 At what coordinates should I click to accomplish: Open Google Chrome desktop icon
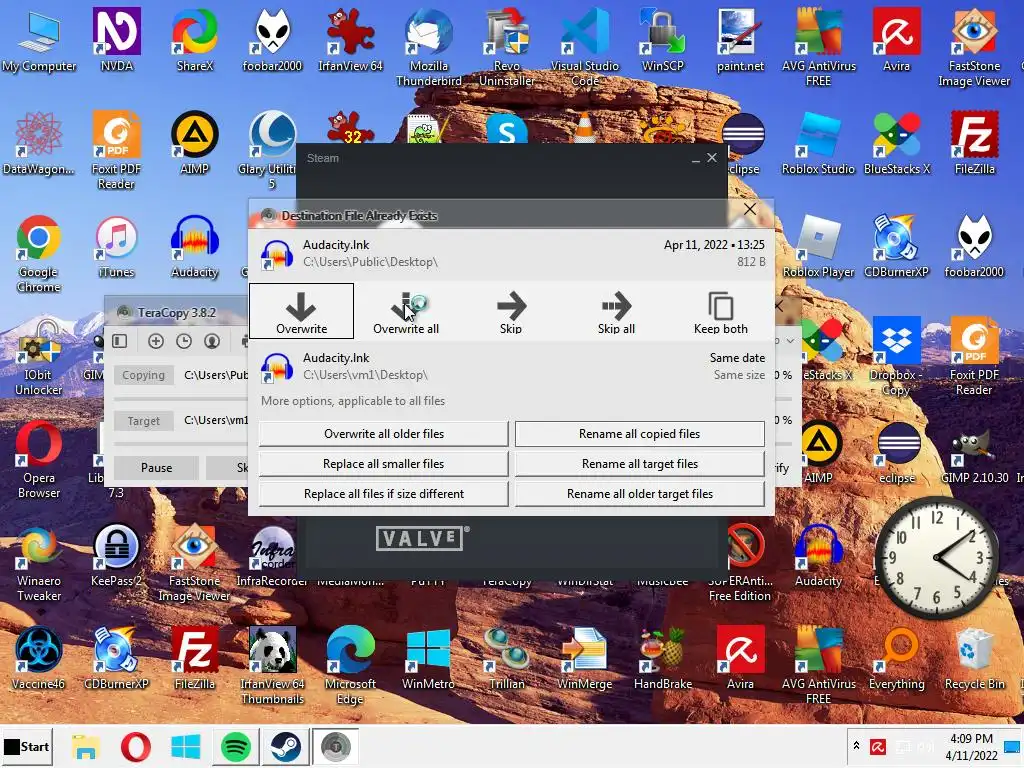tap(39, 253)
